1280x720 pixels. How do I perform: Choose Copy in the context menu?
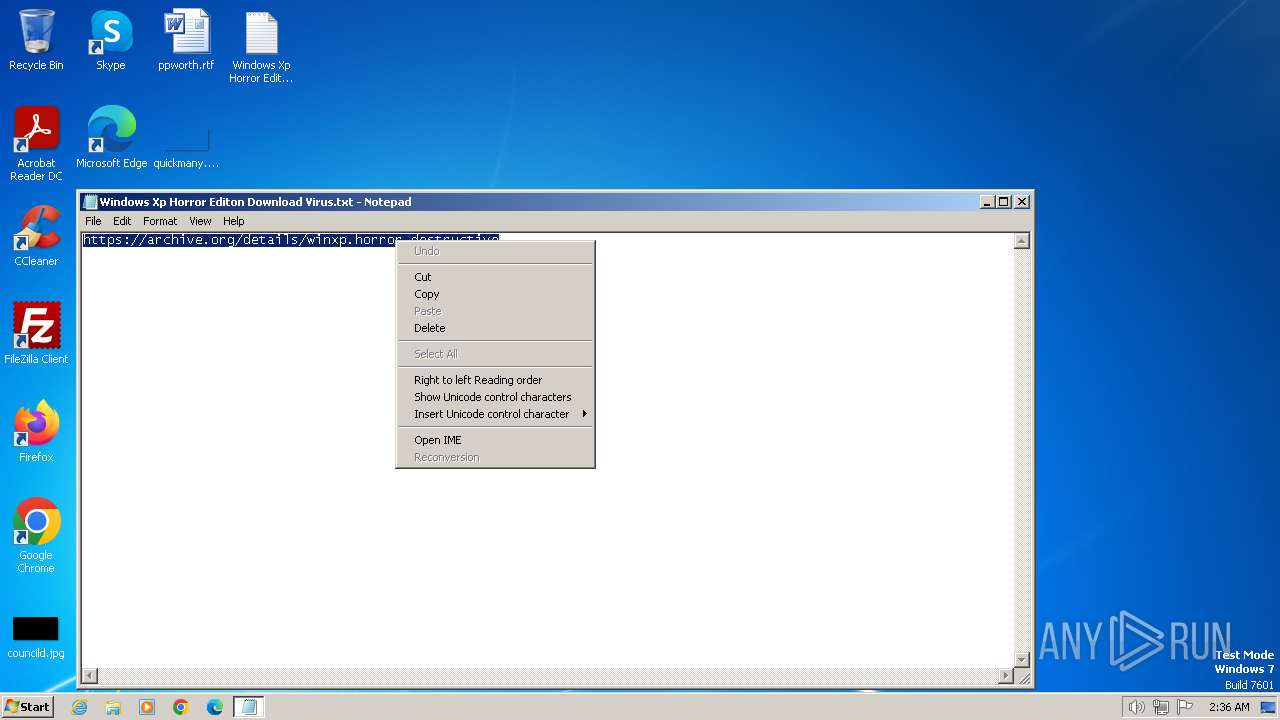click(495, 294)
